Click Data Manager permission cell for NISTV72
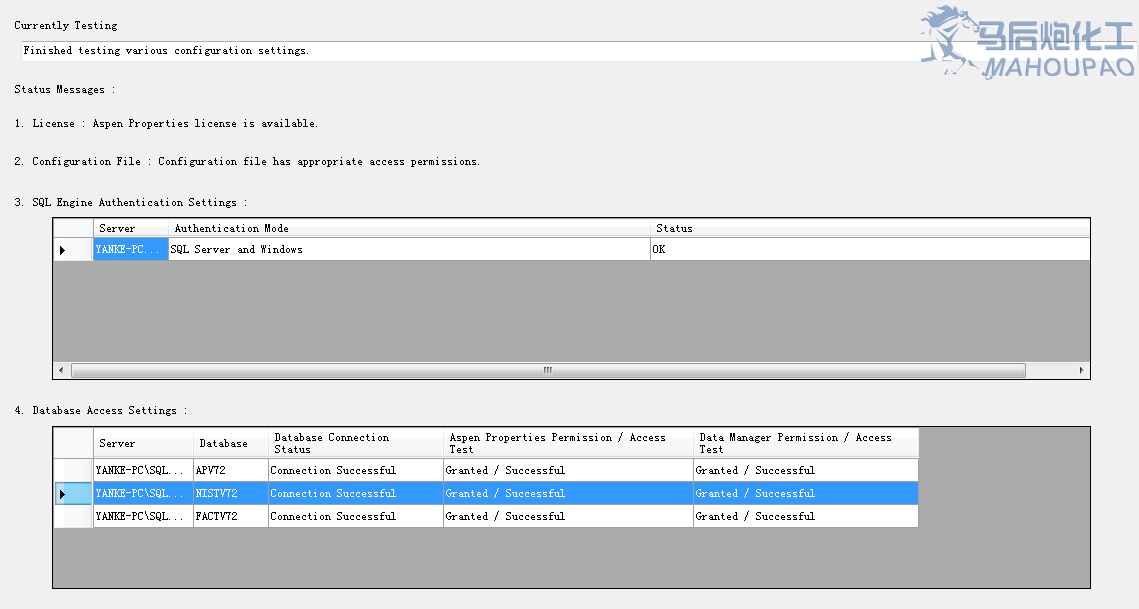Image resolution: width=1139 pixels, height=609 pixels. click(806, 493)
